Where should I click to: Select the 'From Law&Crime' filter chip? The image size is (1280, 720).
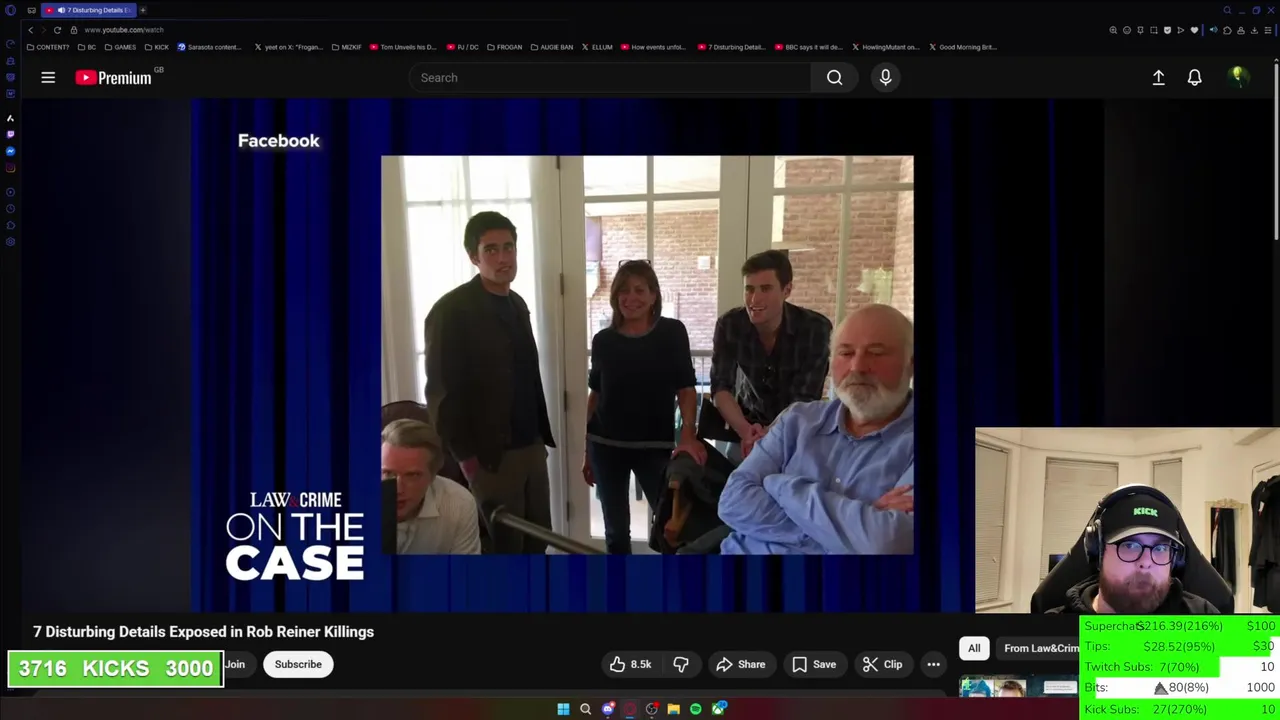click(x=1040, y=648)
